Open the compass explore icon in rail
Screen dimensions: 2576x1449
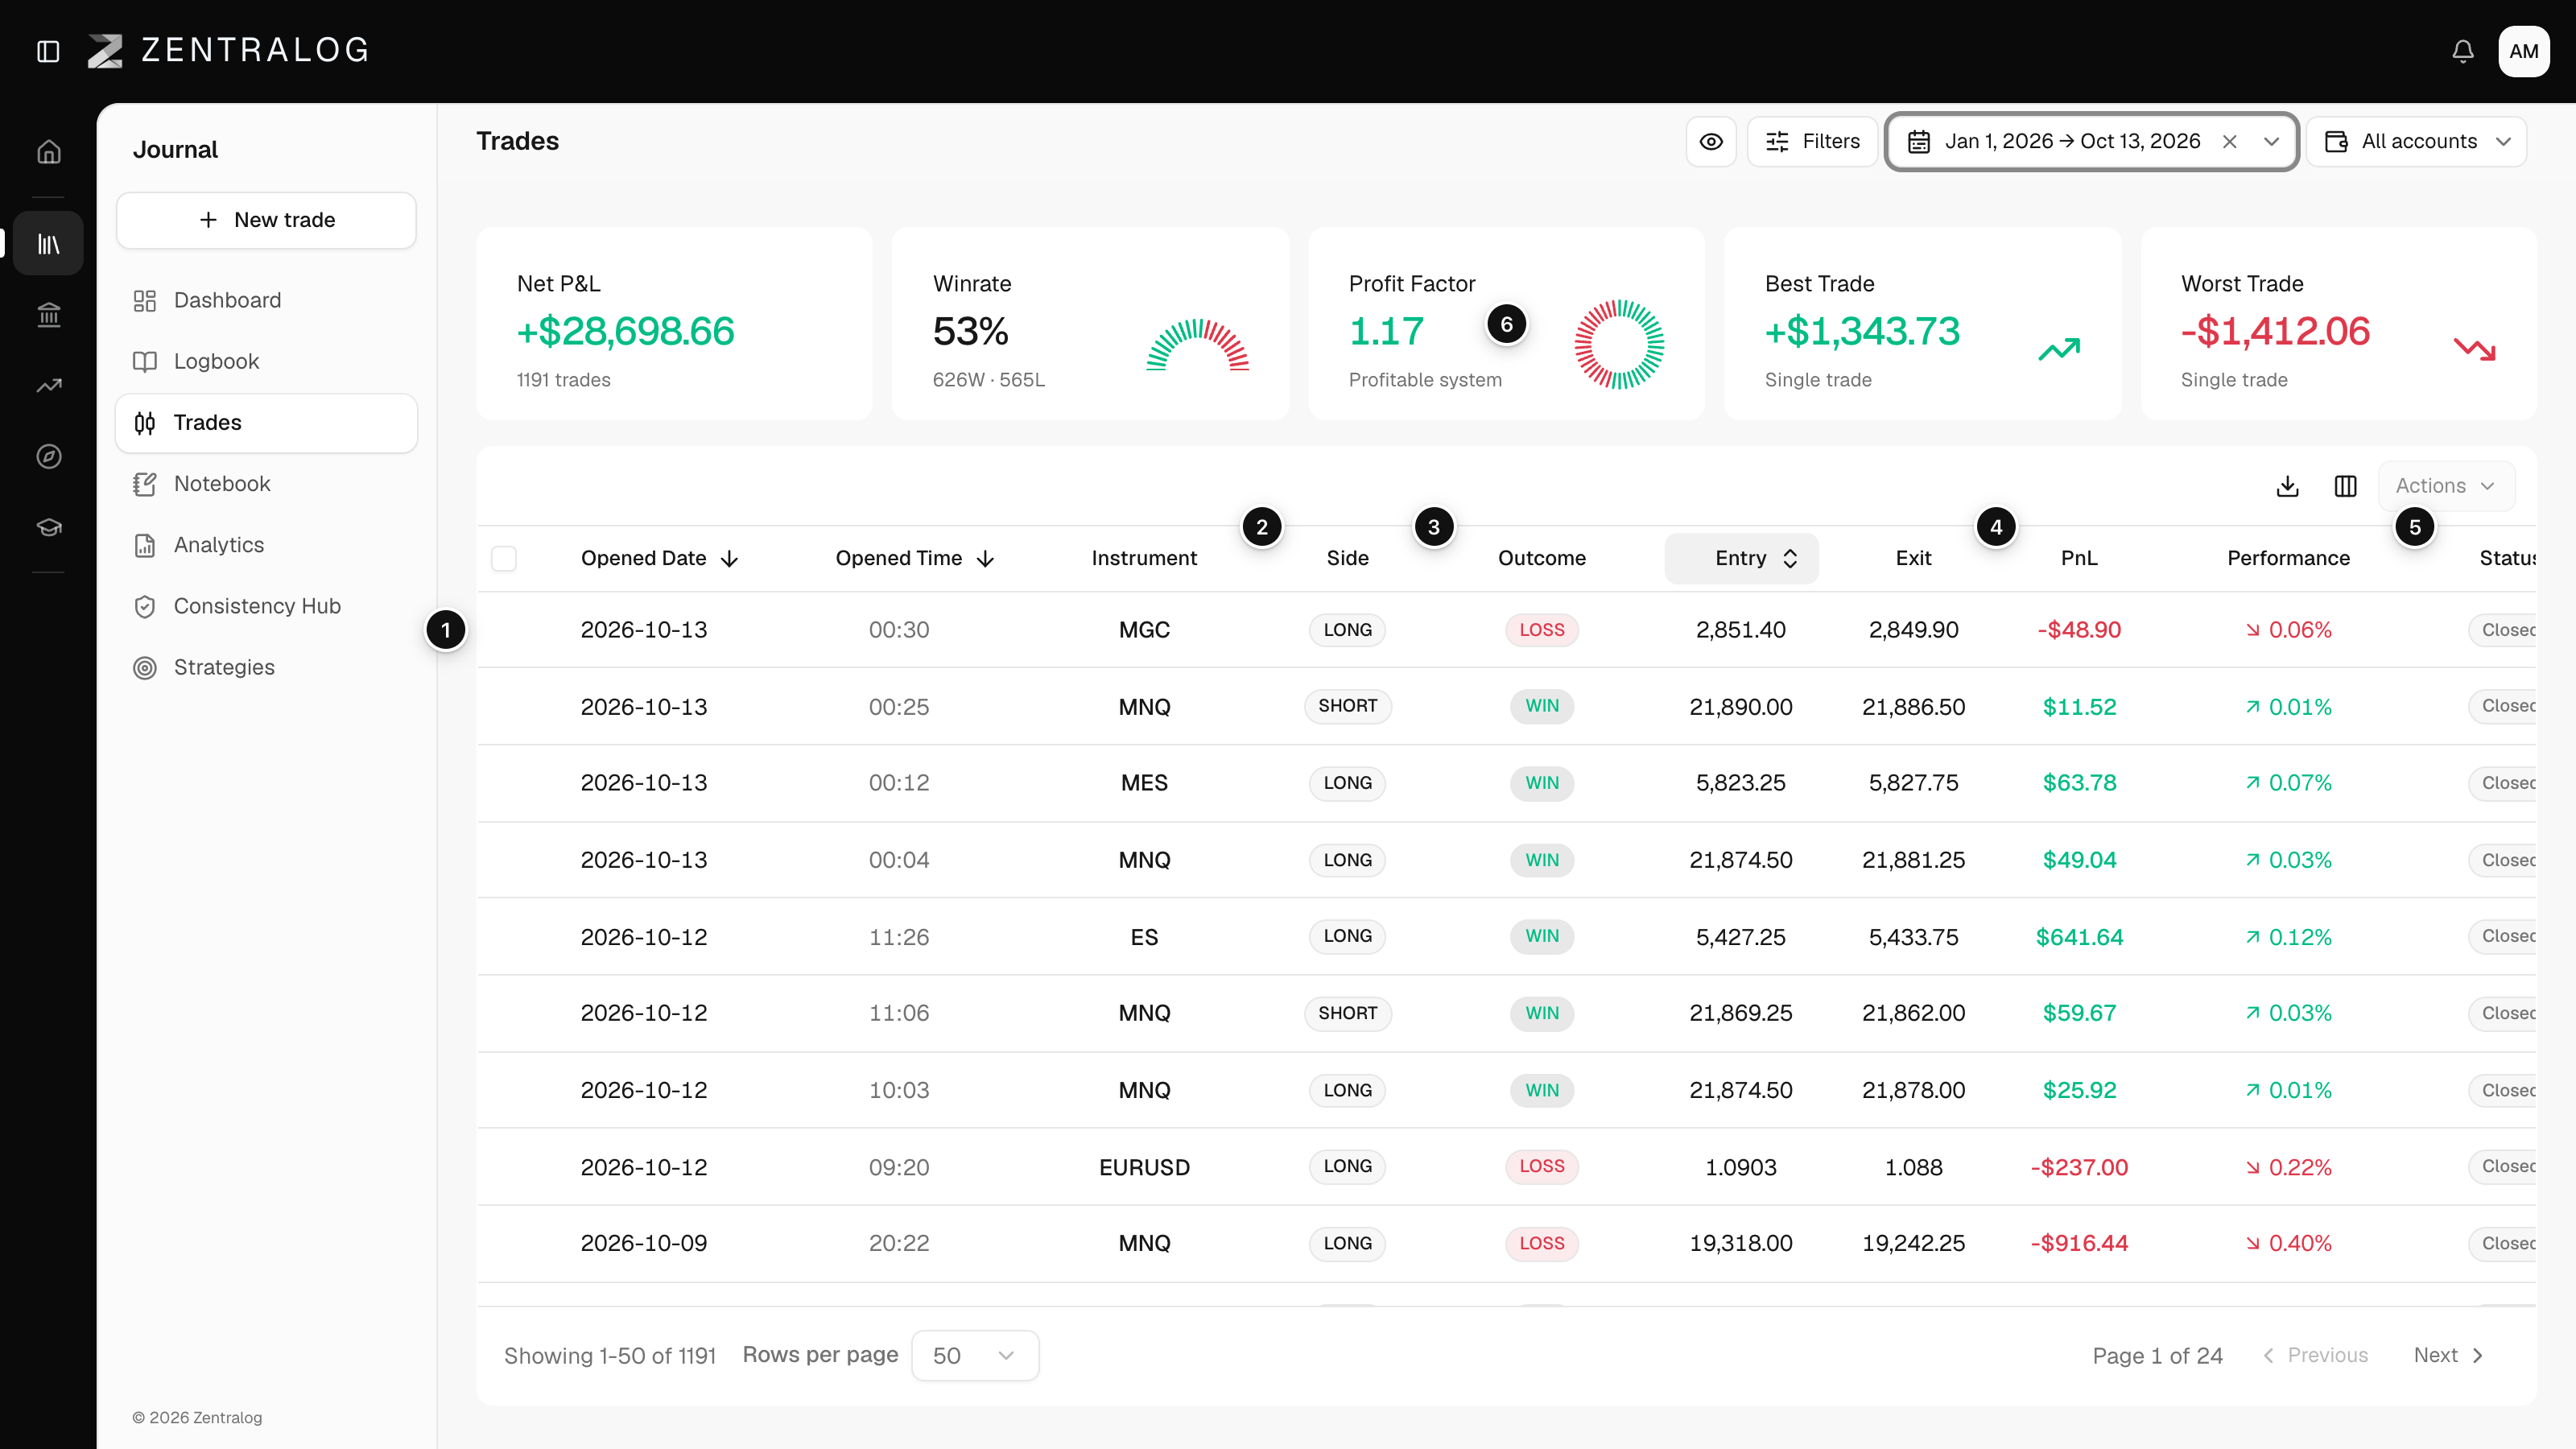coord(49,456)
